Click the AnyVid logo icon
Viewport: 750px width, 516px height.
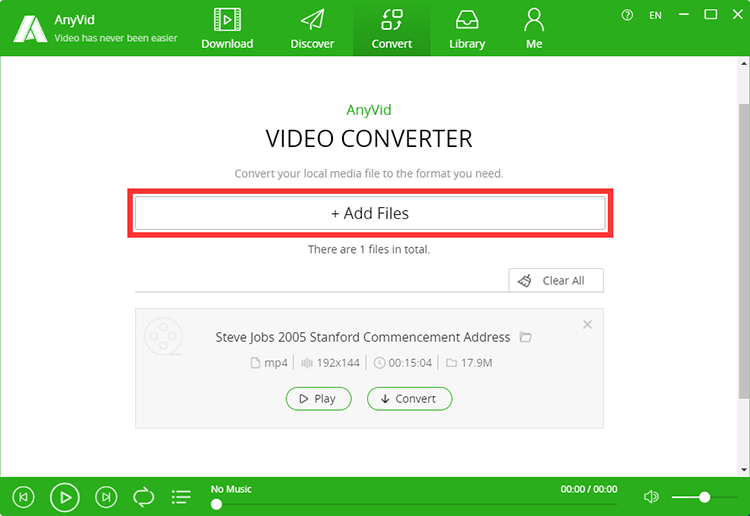(30, 29)
